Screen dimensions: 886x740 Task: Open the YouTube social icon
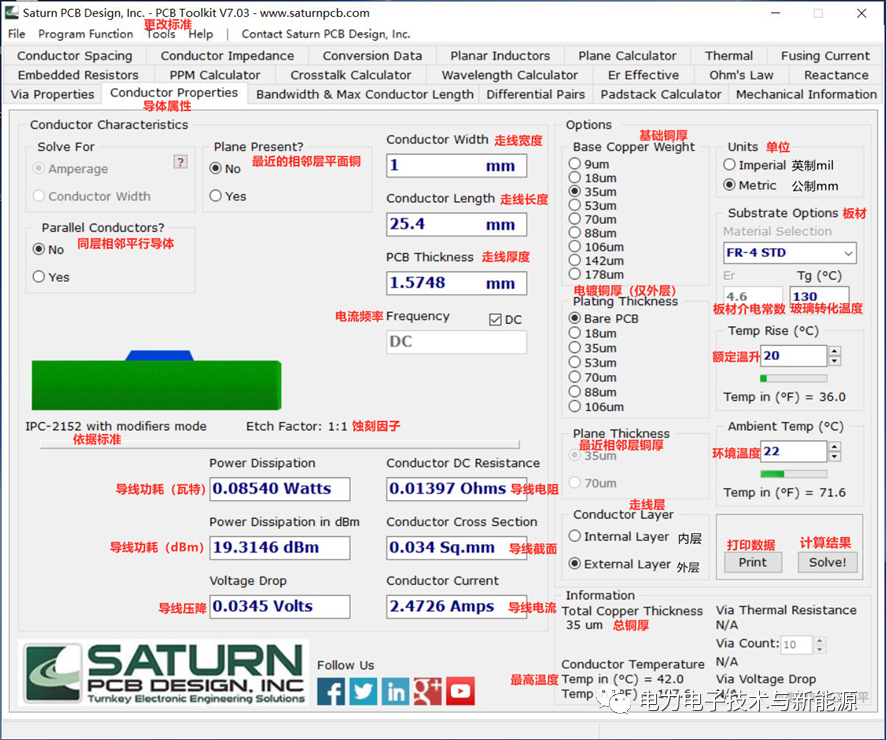pos(461,691)
